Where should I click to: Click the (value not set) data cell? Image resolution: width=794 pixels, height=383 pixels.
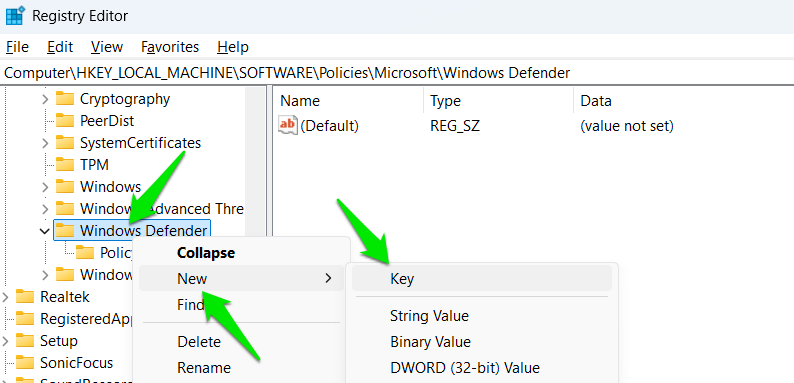tap(627, 126)
